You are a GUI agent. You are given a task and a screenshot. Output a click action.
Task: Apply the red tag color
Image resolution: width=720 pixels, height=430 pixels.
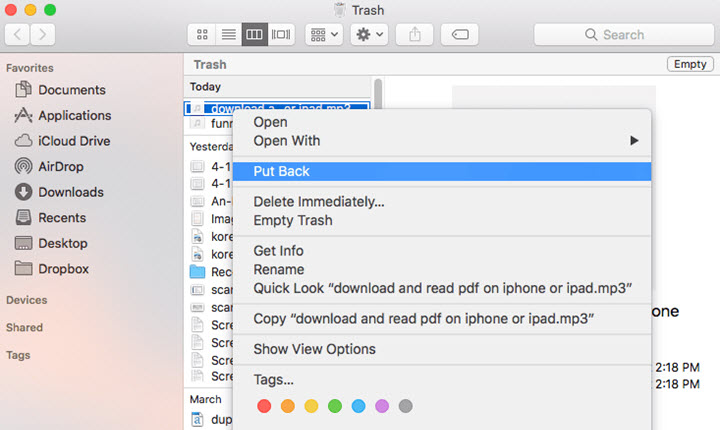coord(264,406)
